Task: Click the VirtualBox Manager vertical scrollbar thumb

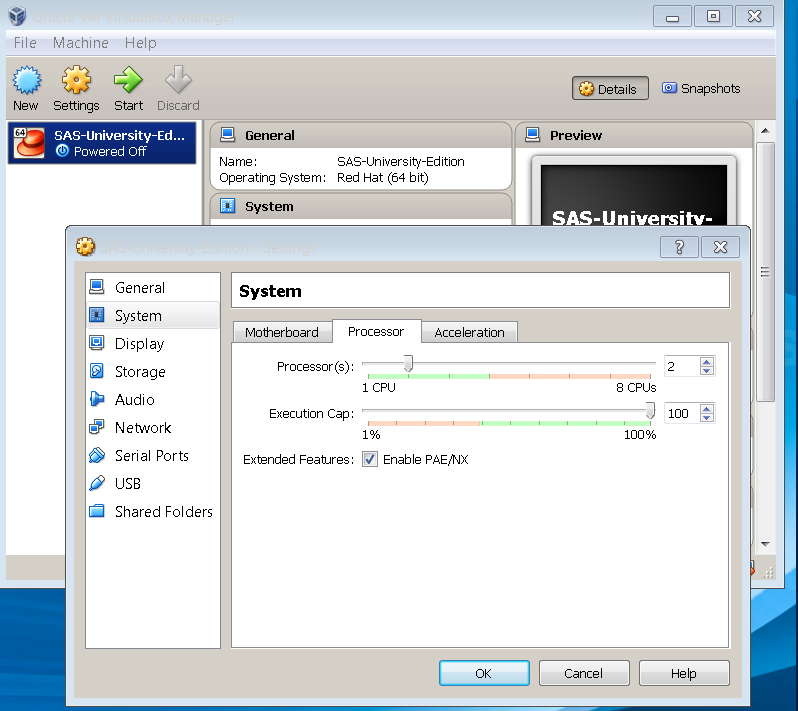Action: tap(765, 272)
